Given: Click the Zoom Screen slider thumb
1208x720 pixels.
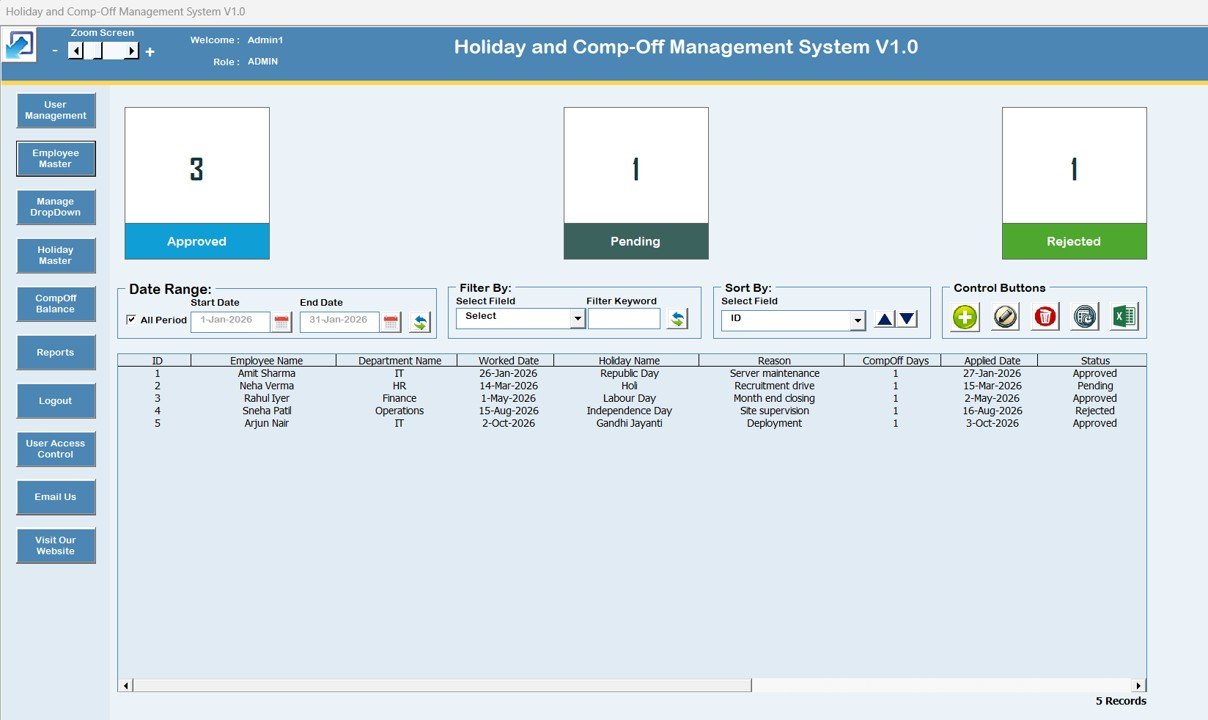Looking at the screenshot, I should pos(98,51).
